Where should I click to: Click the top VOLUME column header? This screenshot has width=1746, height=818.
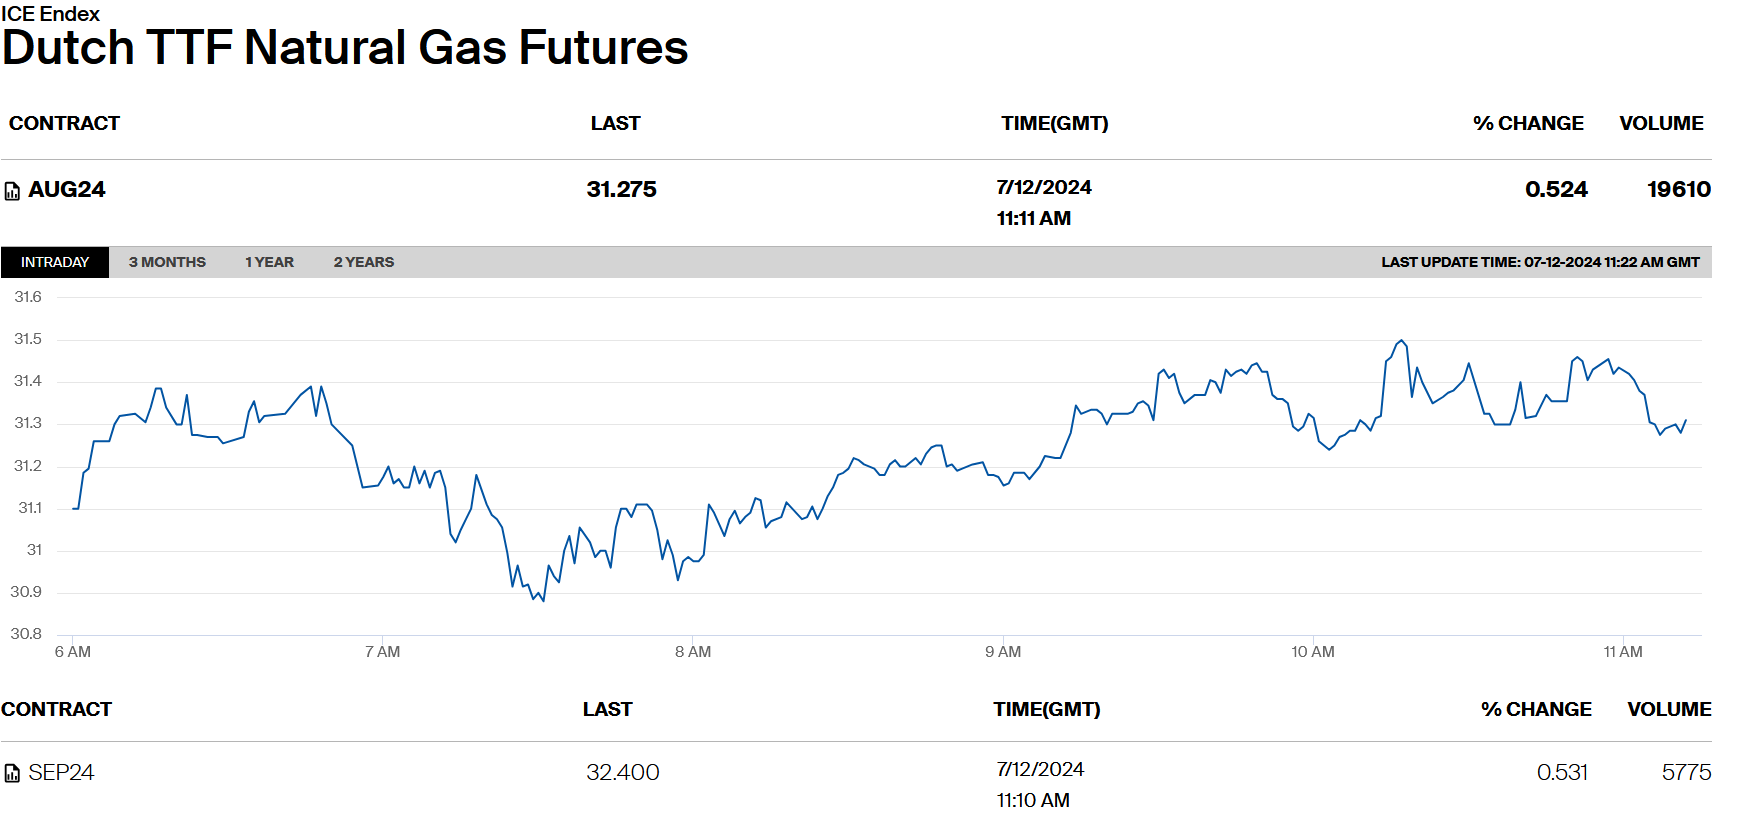point(1661,123)
